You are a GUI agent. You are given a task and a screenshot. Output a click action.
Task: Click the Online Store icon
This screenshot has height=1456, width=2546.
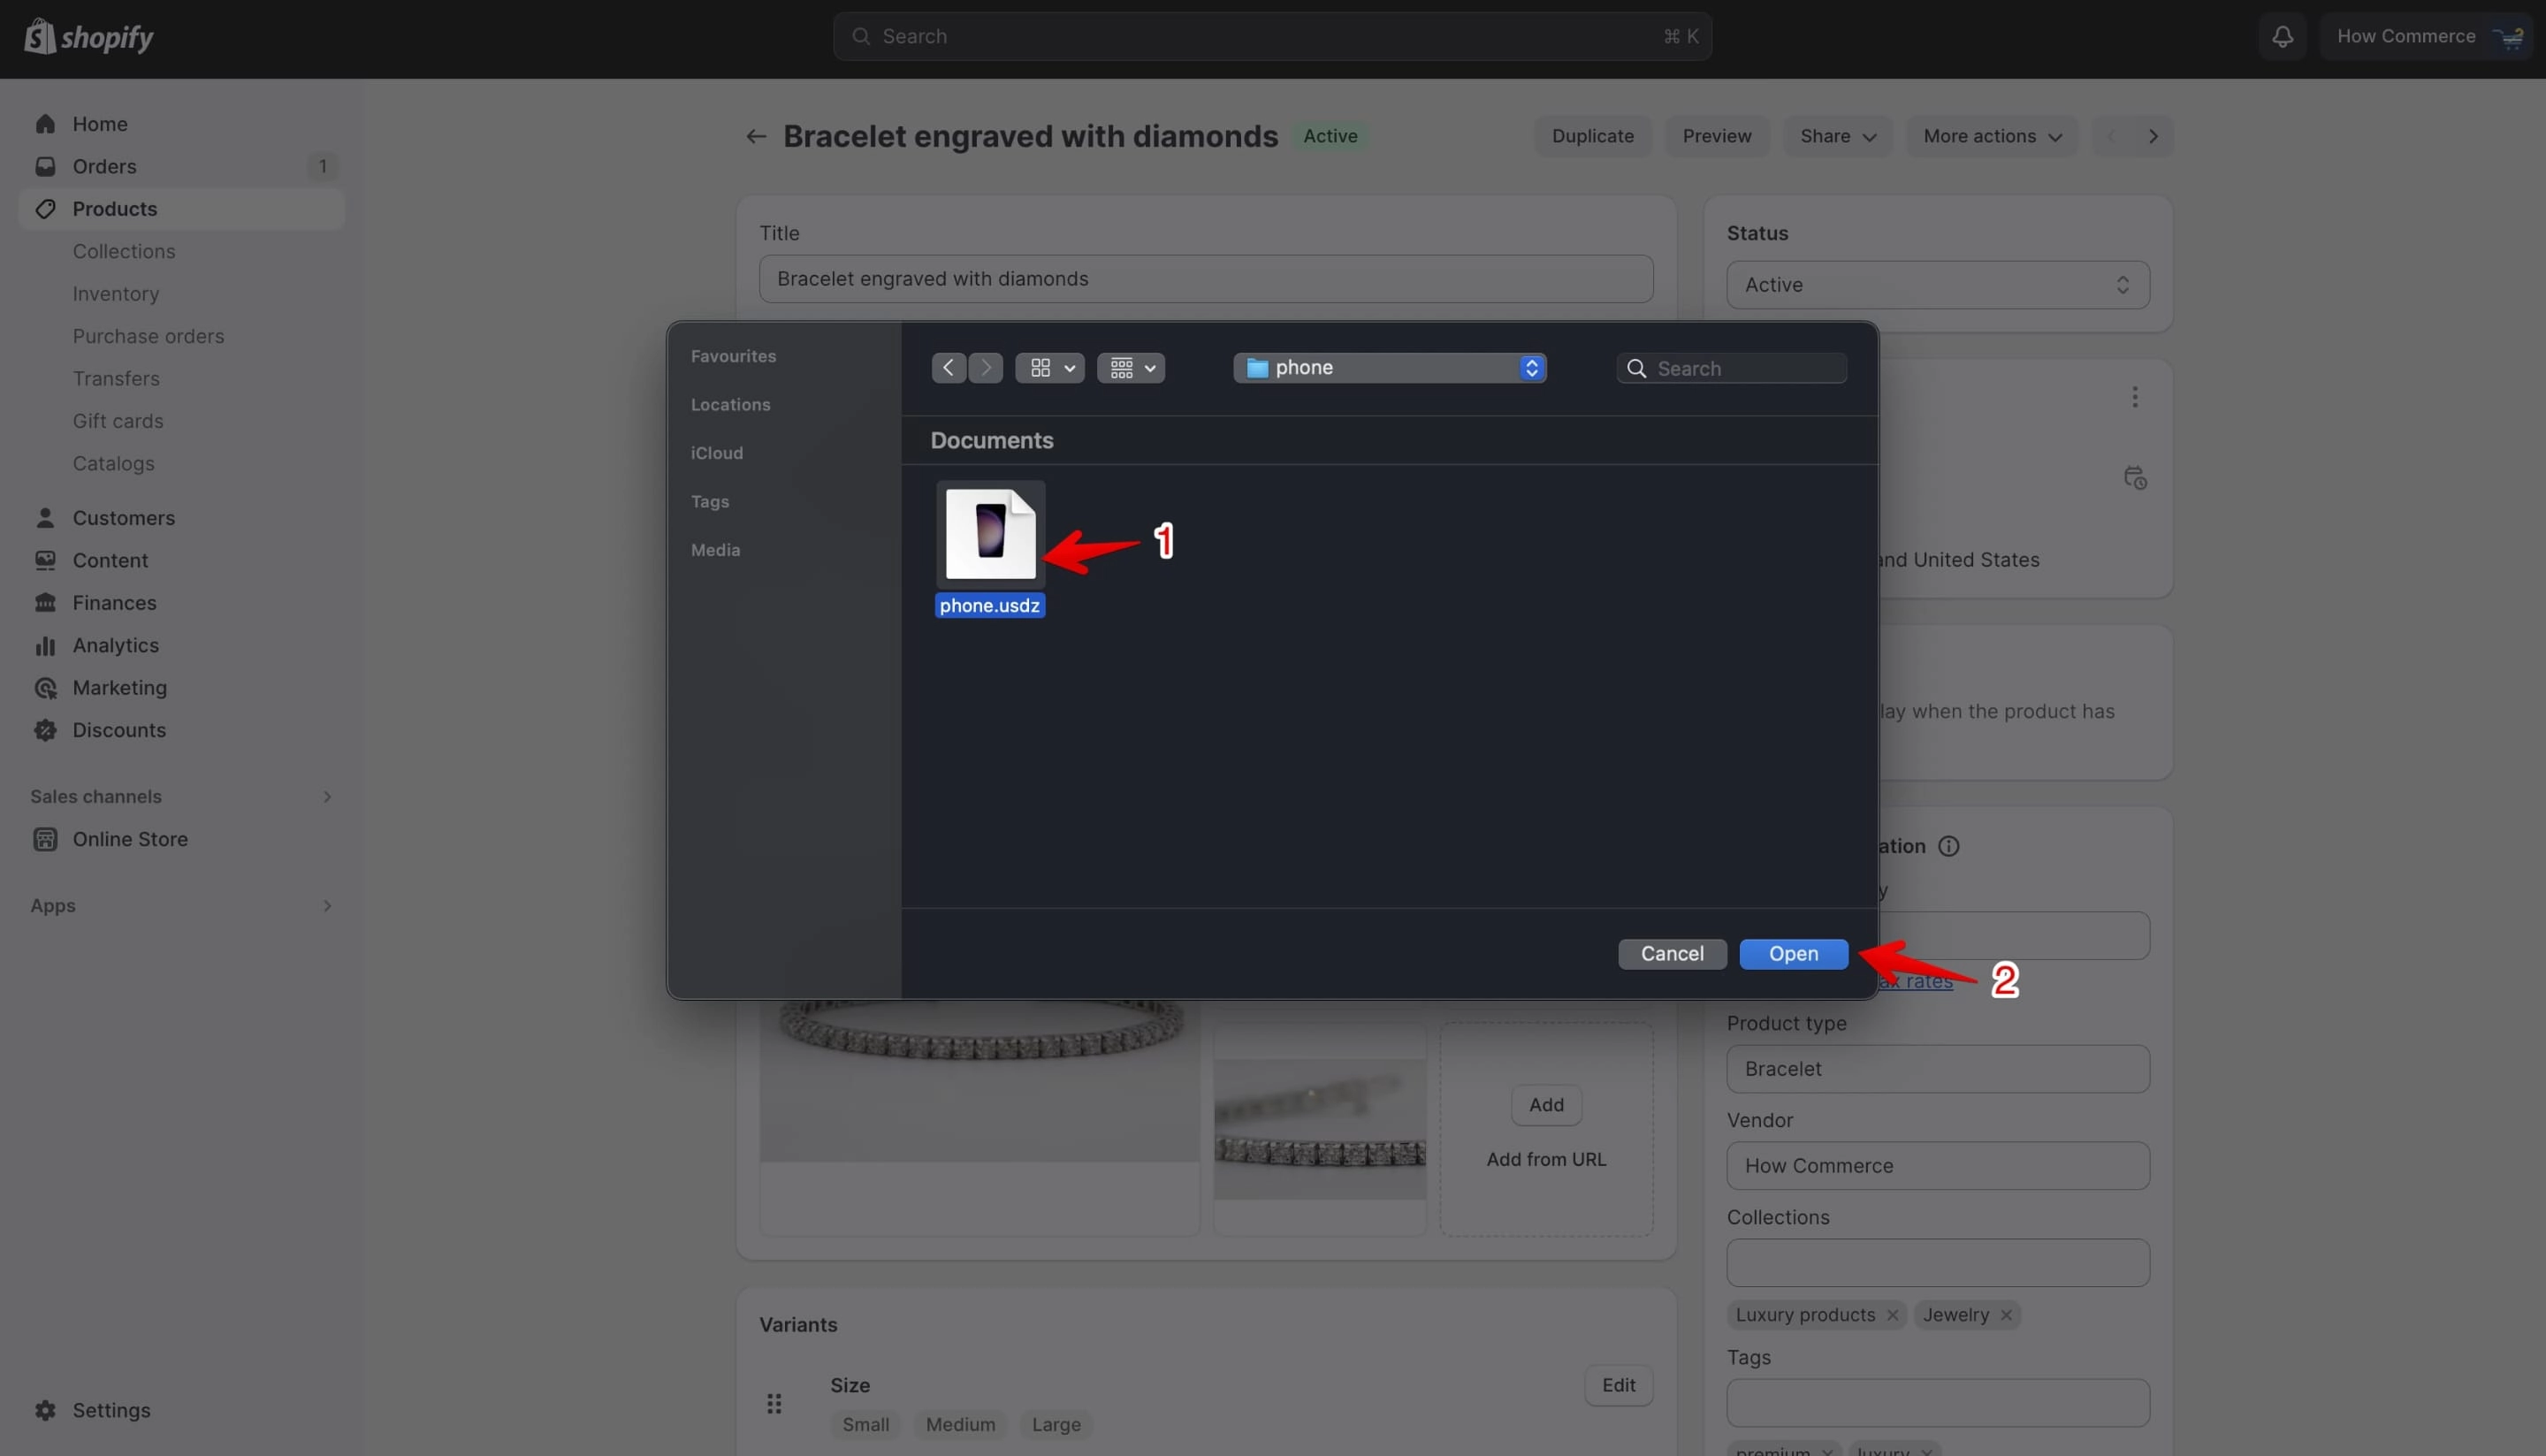[x=45, y=839]
